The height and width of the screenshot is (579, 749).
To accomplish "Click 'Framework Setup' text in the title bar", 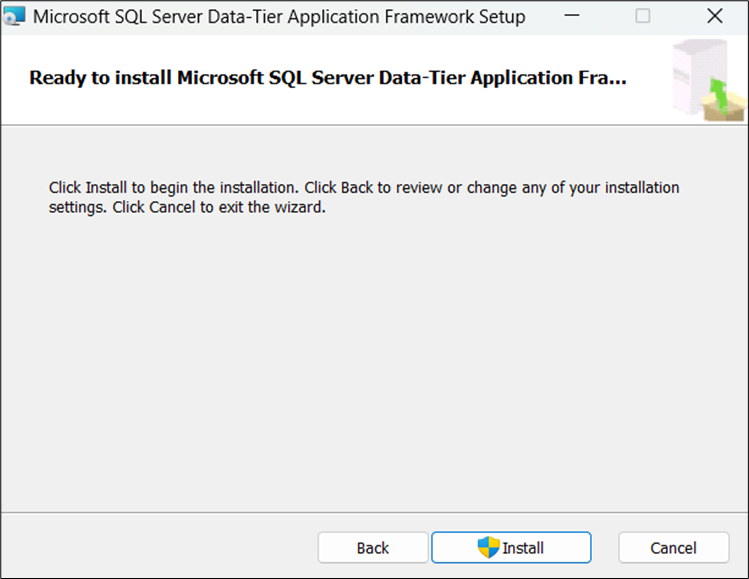I will (458, 17).
